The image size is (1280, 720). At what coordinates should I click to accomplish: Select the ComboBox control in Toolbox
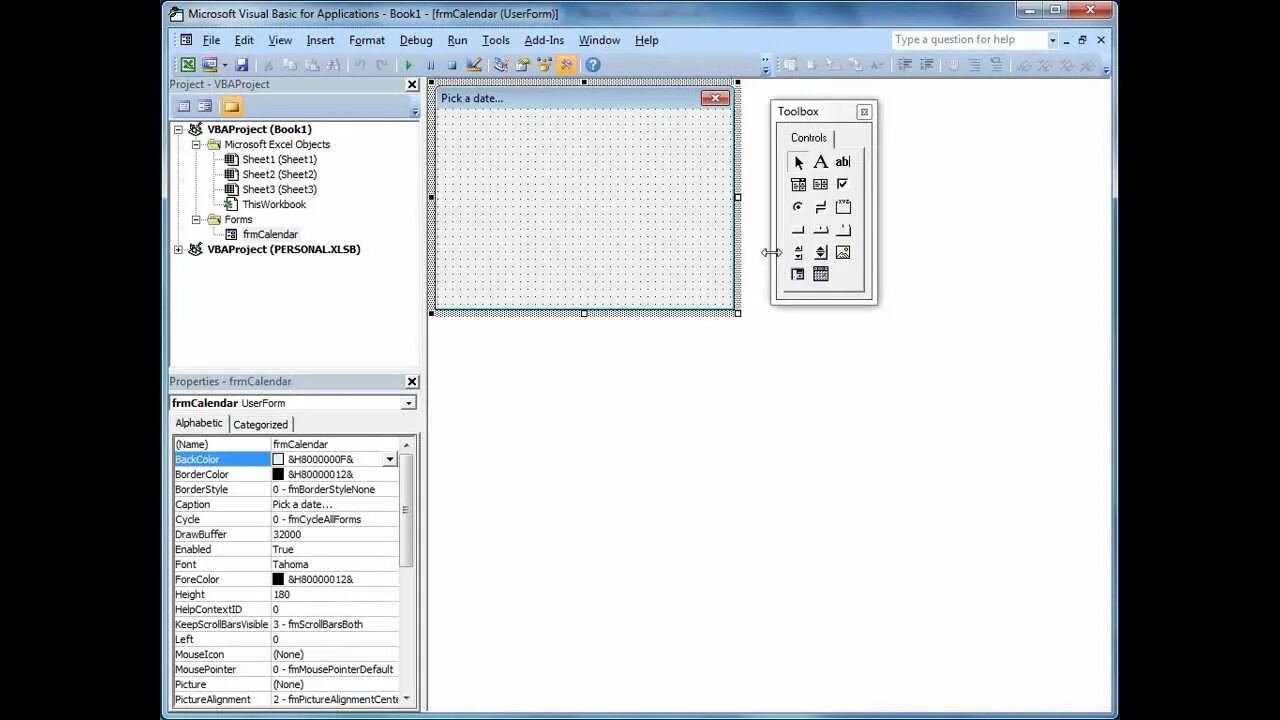pyautogui.click(x=798, y=184)
